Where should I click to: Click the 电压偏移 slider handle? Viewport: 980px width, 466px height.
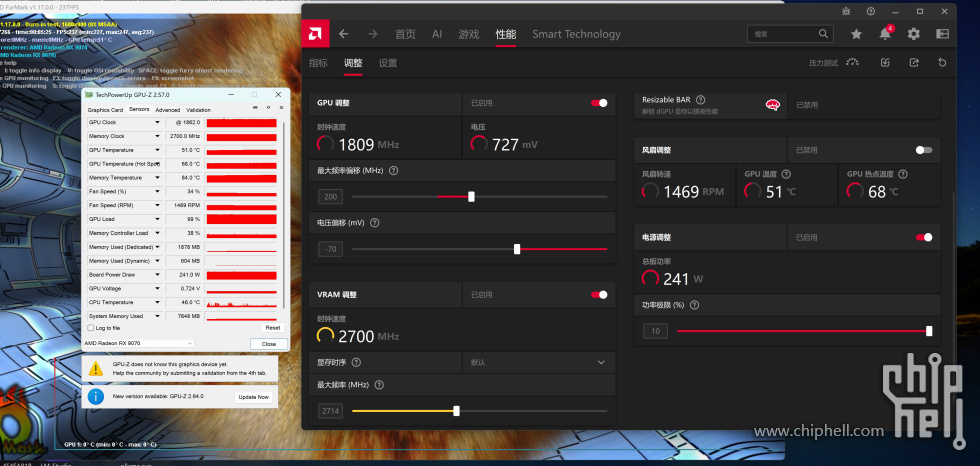(517, 249)
